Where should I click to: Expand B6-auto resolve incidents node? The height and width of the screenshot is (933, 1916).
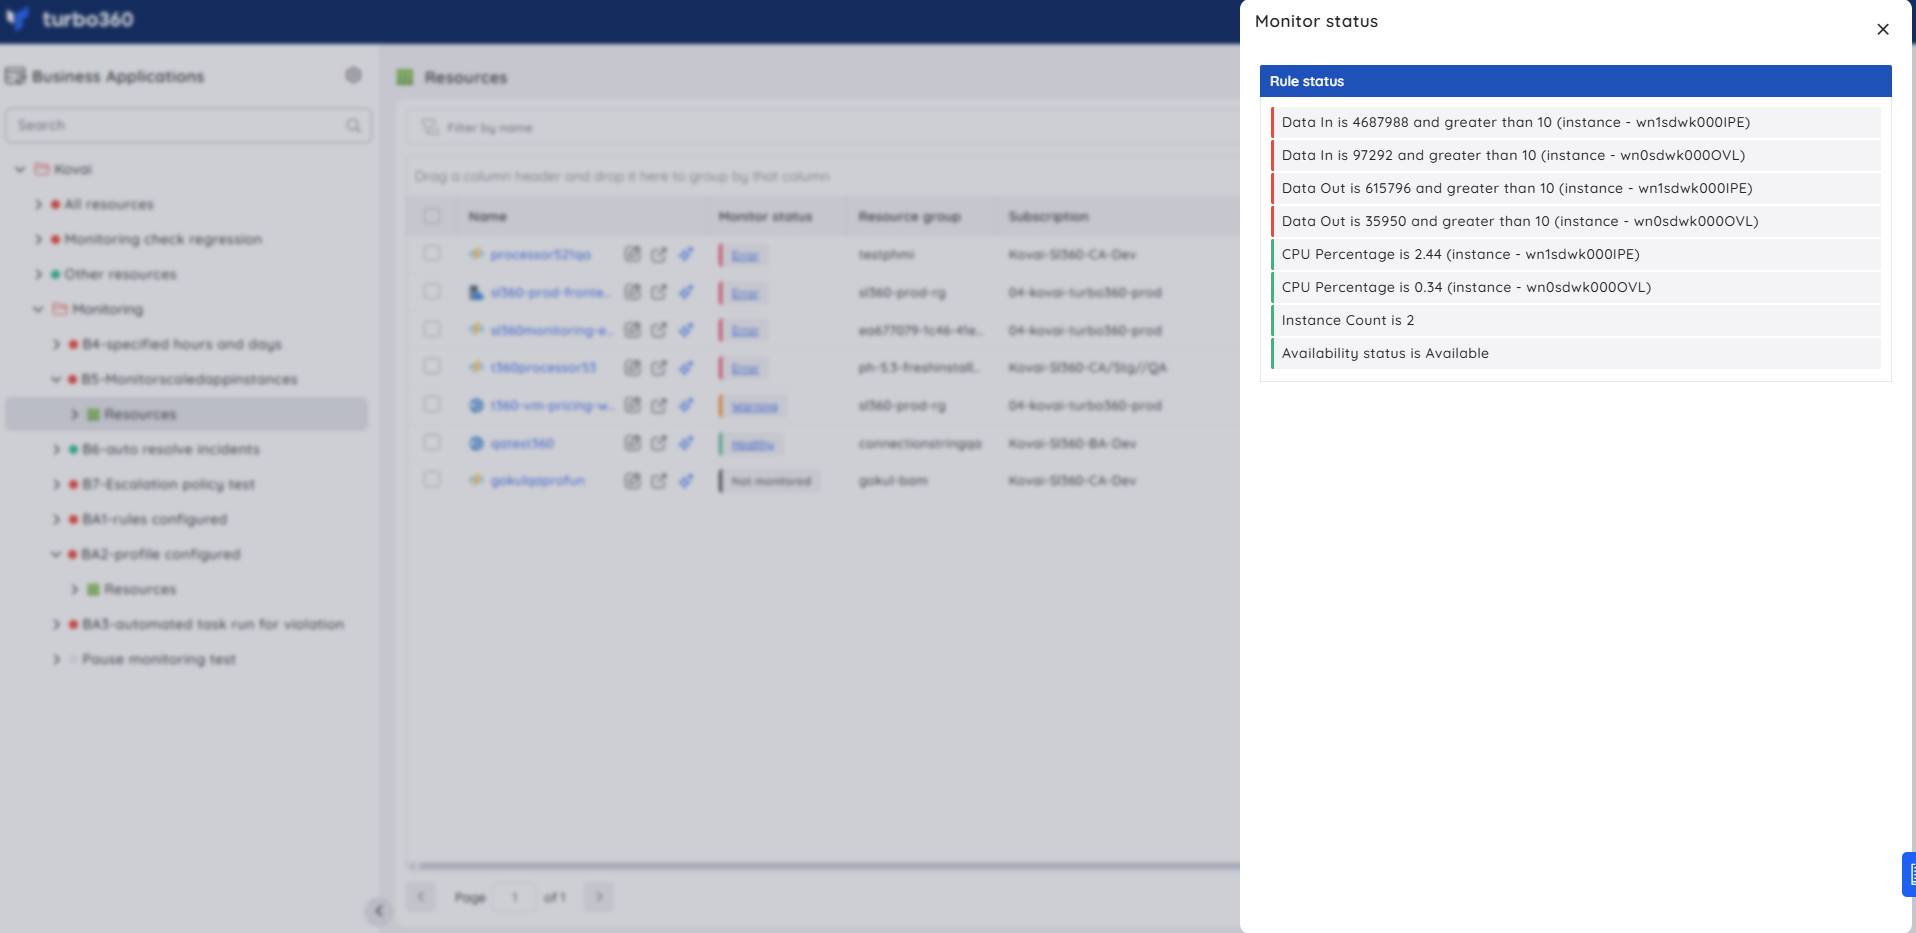(56, 449)
